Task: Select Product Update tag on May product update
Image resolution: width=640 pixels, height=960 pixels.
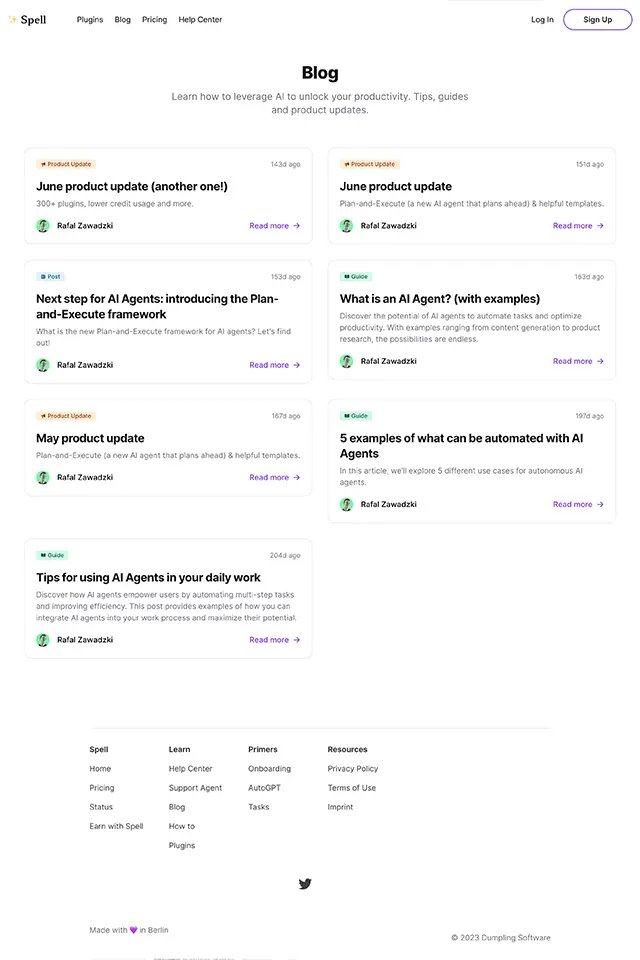Action: click(x=66, y=416)
